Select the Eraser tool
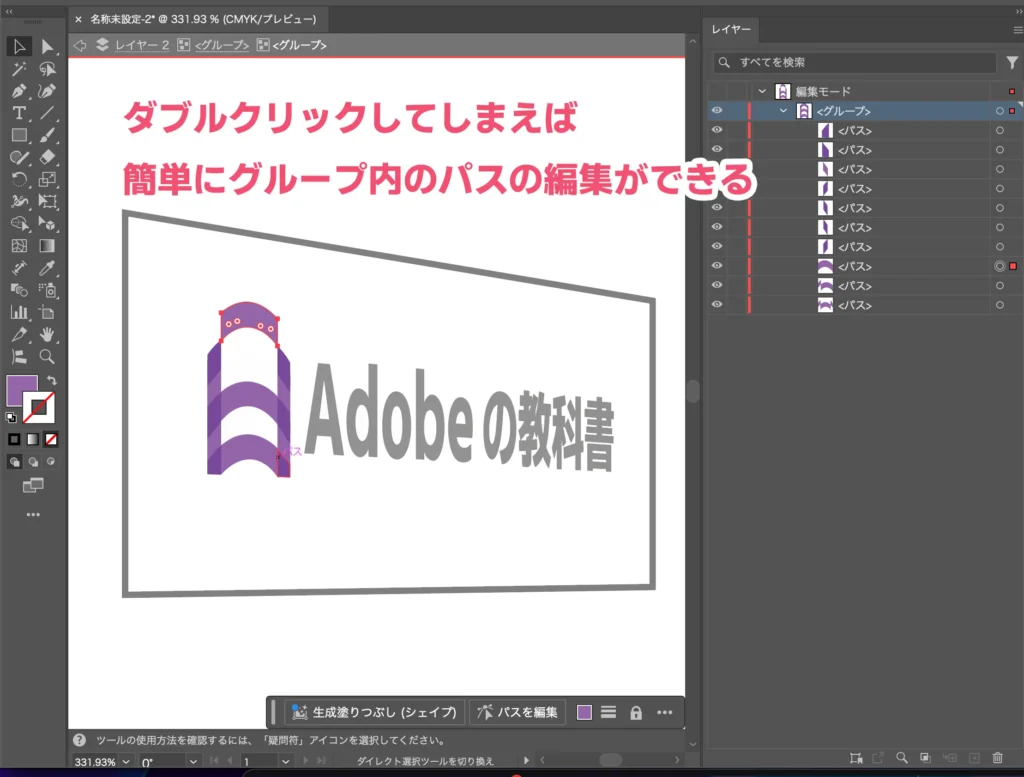The height and width of the screenshot is (777, 1024). (x=49, y=157)
